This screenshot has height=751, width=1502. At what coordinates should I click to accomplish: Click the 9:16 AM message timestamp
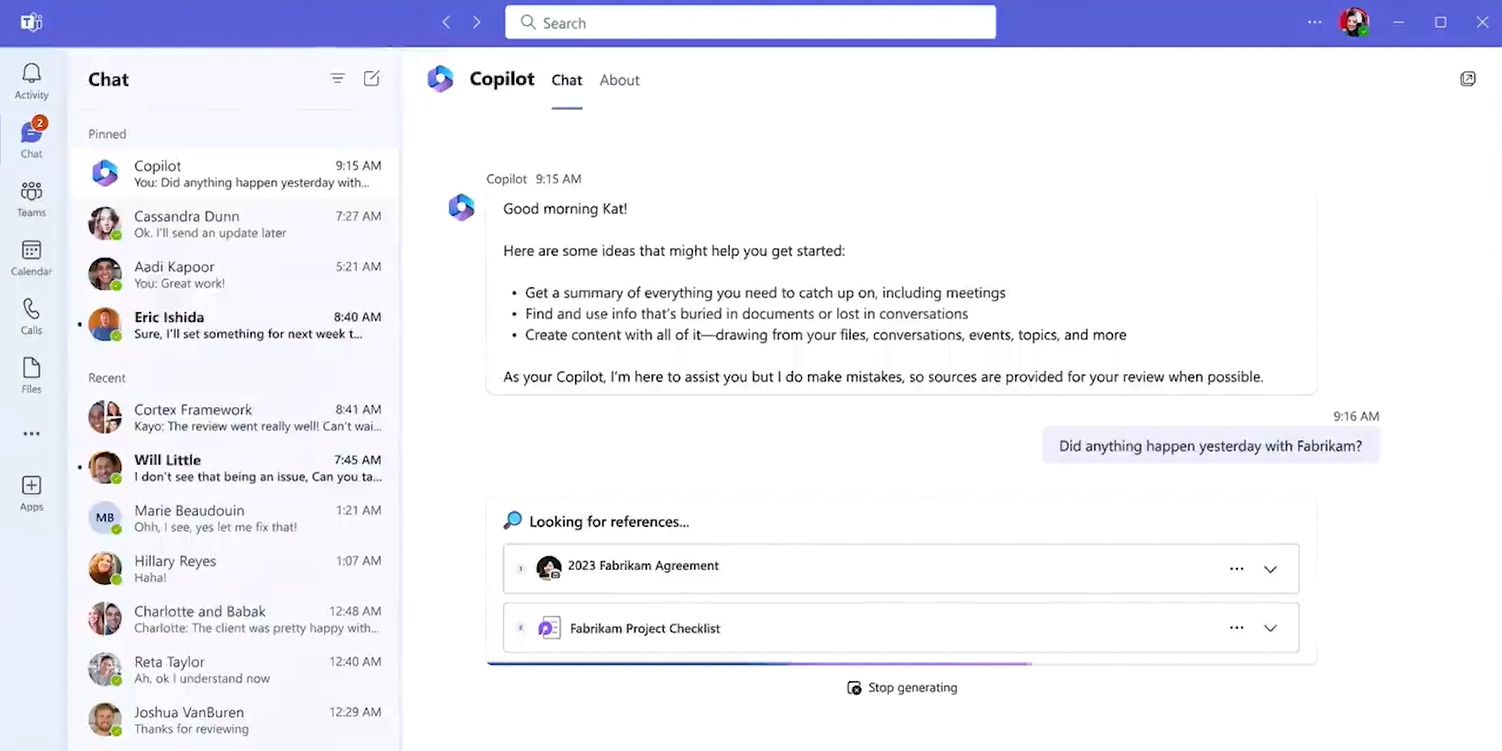[1356, 416]
